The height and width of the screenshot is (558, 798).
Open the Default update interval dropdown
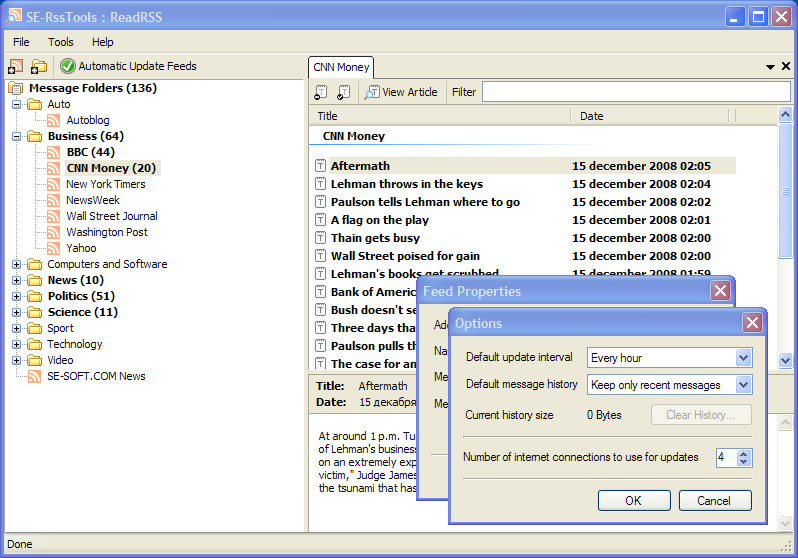click(744, 358)
